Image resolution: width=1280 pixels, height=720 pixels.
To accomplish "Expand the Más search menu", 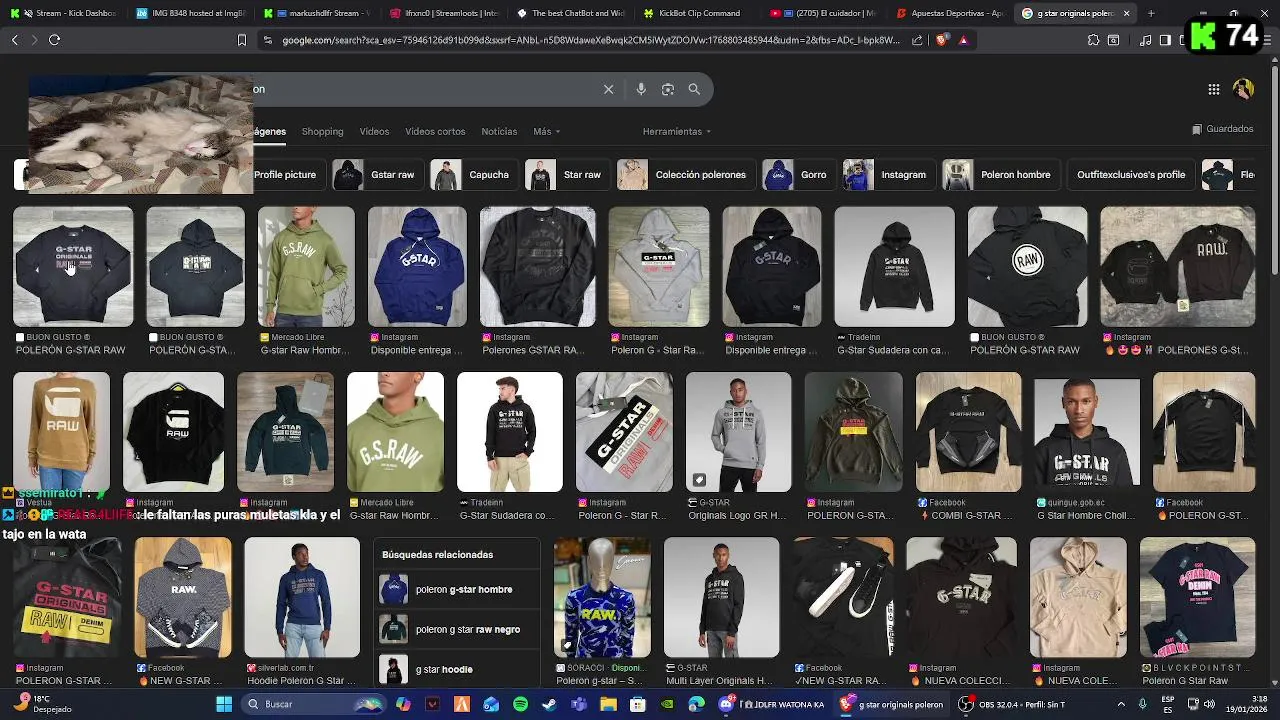I will point(546,131).
